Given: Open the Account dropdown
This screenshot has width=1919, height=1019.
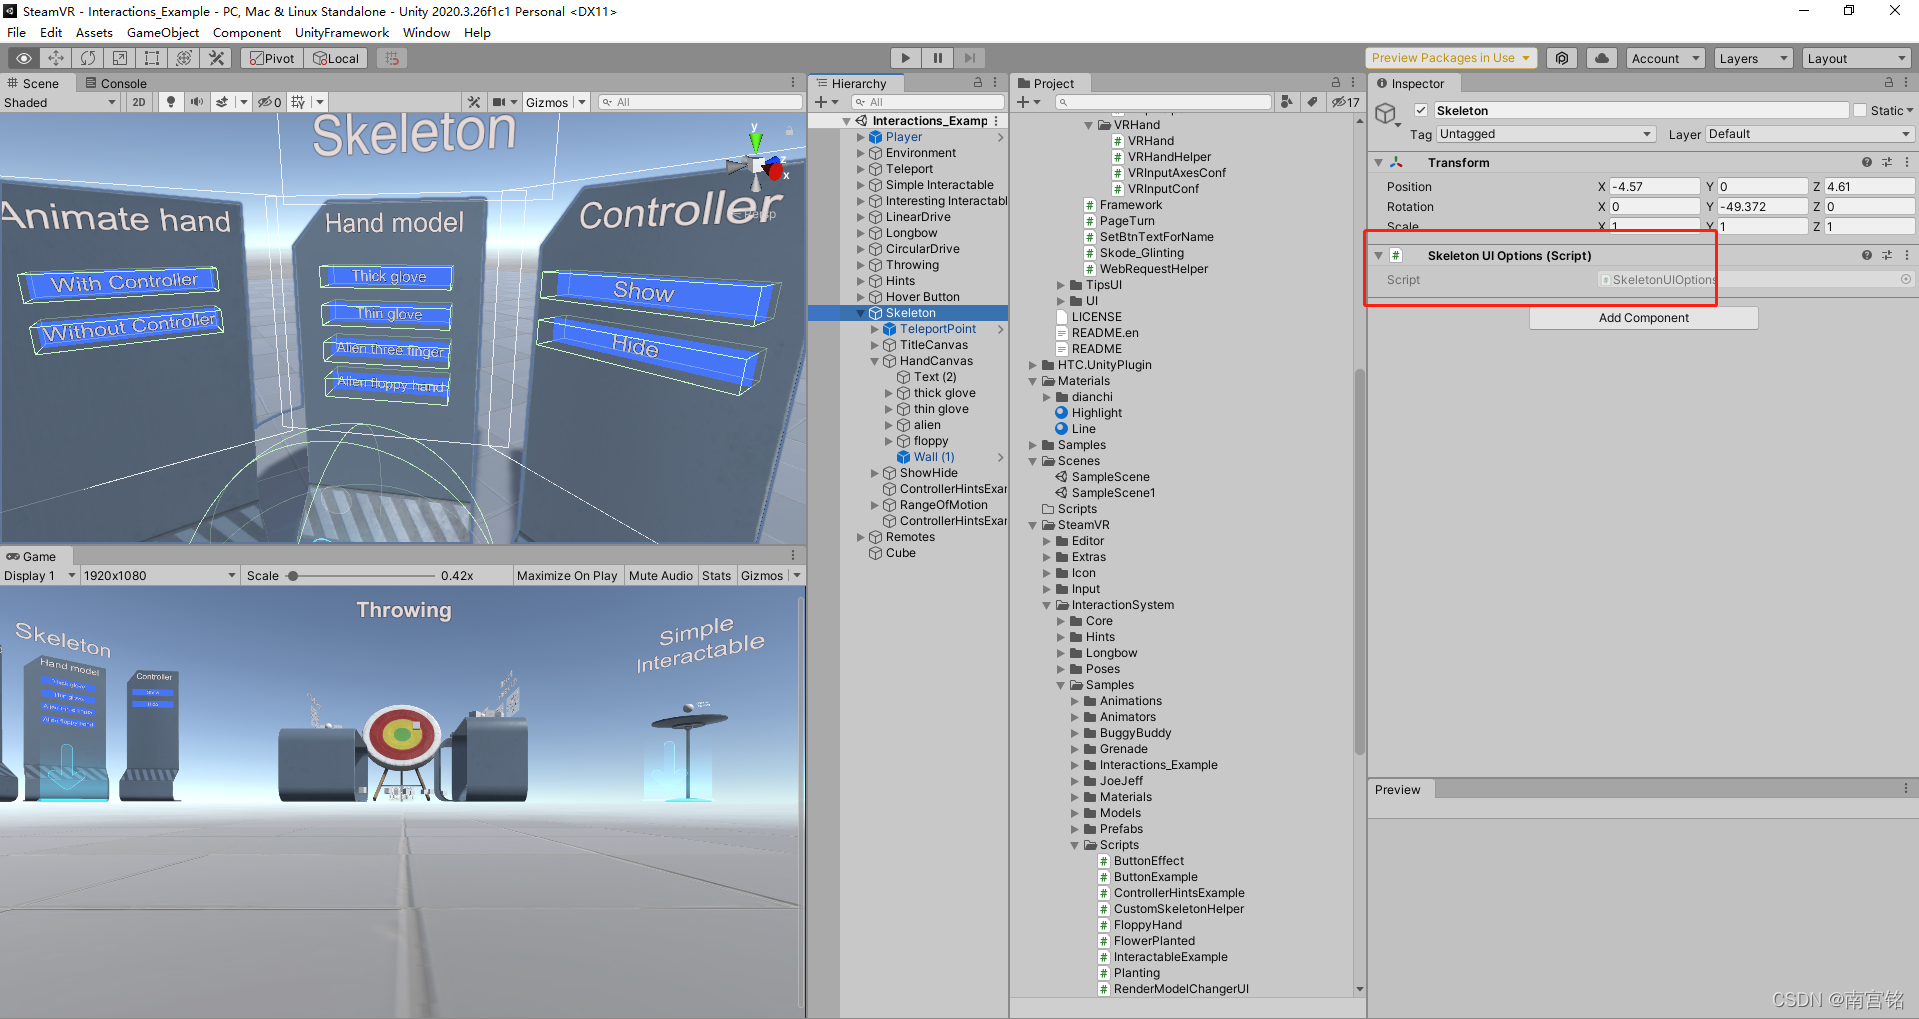Looking at the screenshot, I should [x=1665, y=58].
